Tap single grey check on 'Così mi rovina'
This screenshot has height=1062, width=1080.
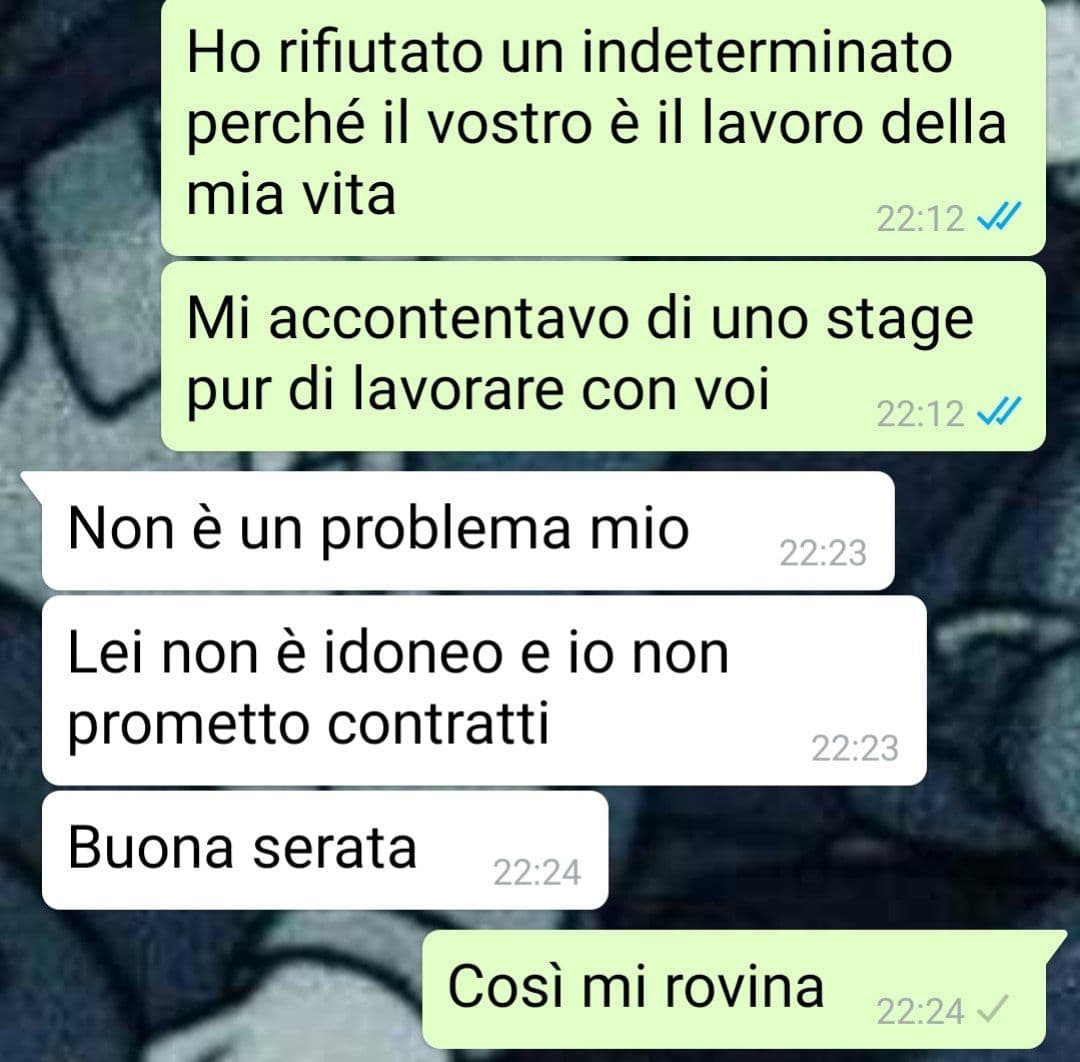point(993,1009)
